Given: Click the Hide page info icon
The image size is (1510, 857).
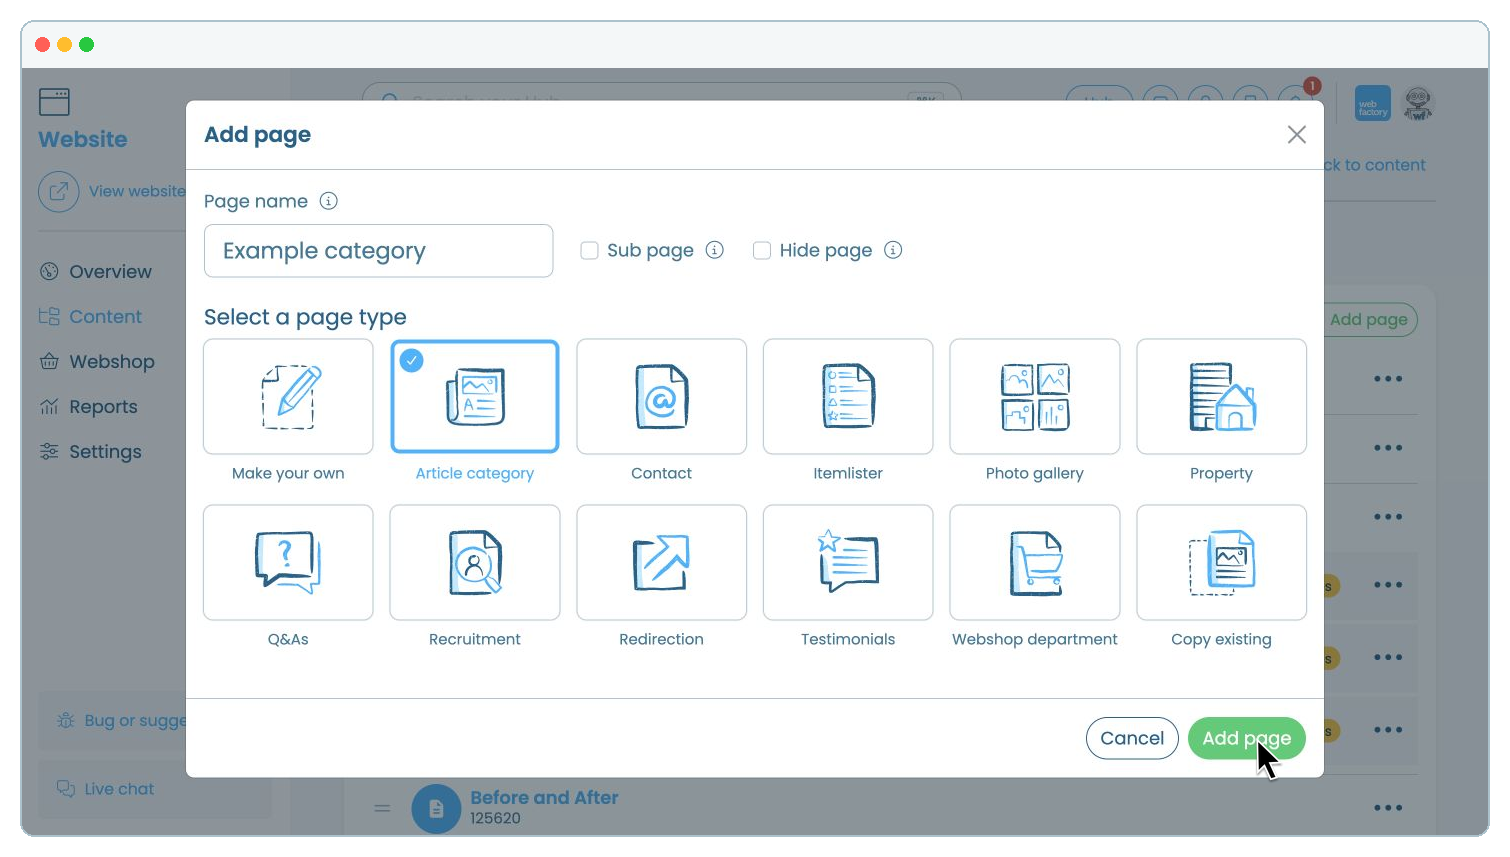Looking at the screenshot, I should coord(893,250).
